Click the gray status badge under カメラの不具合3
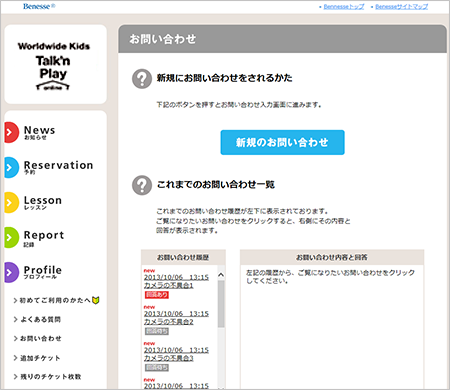450x390 pixels. point(157,367)
